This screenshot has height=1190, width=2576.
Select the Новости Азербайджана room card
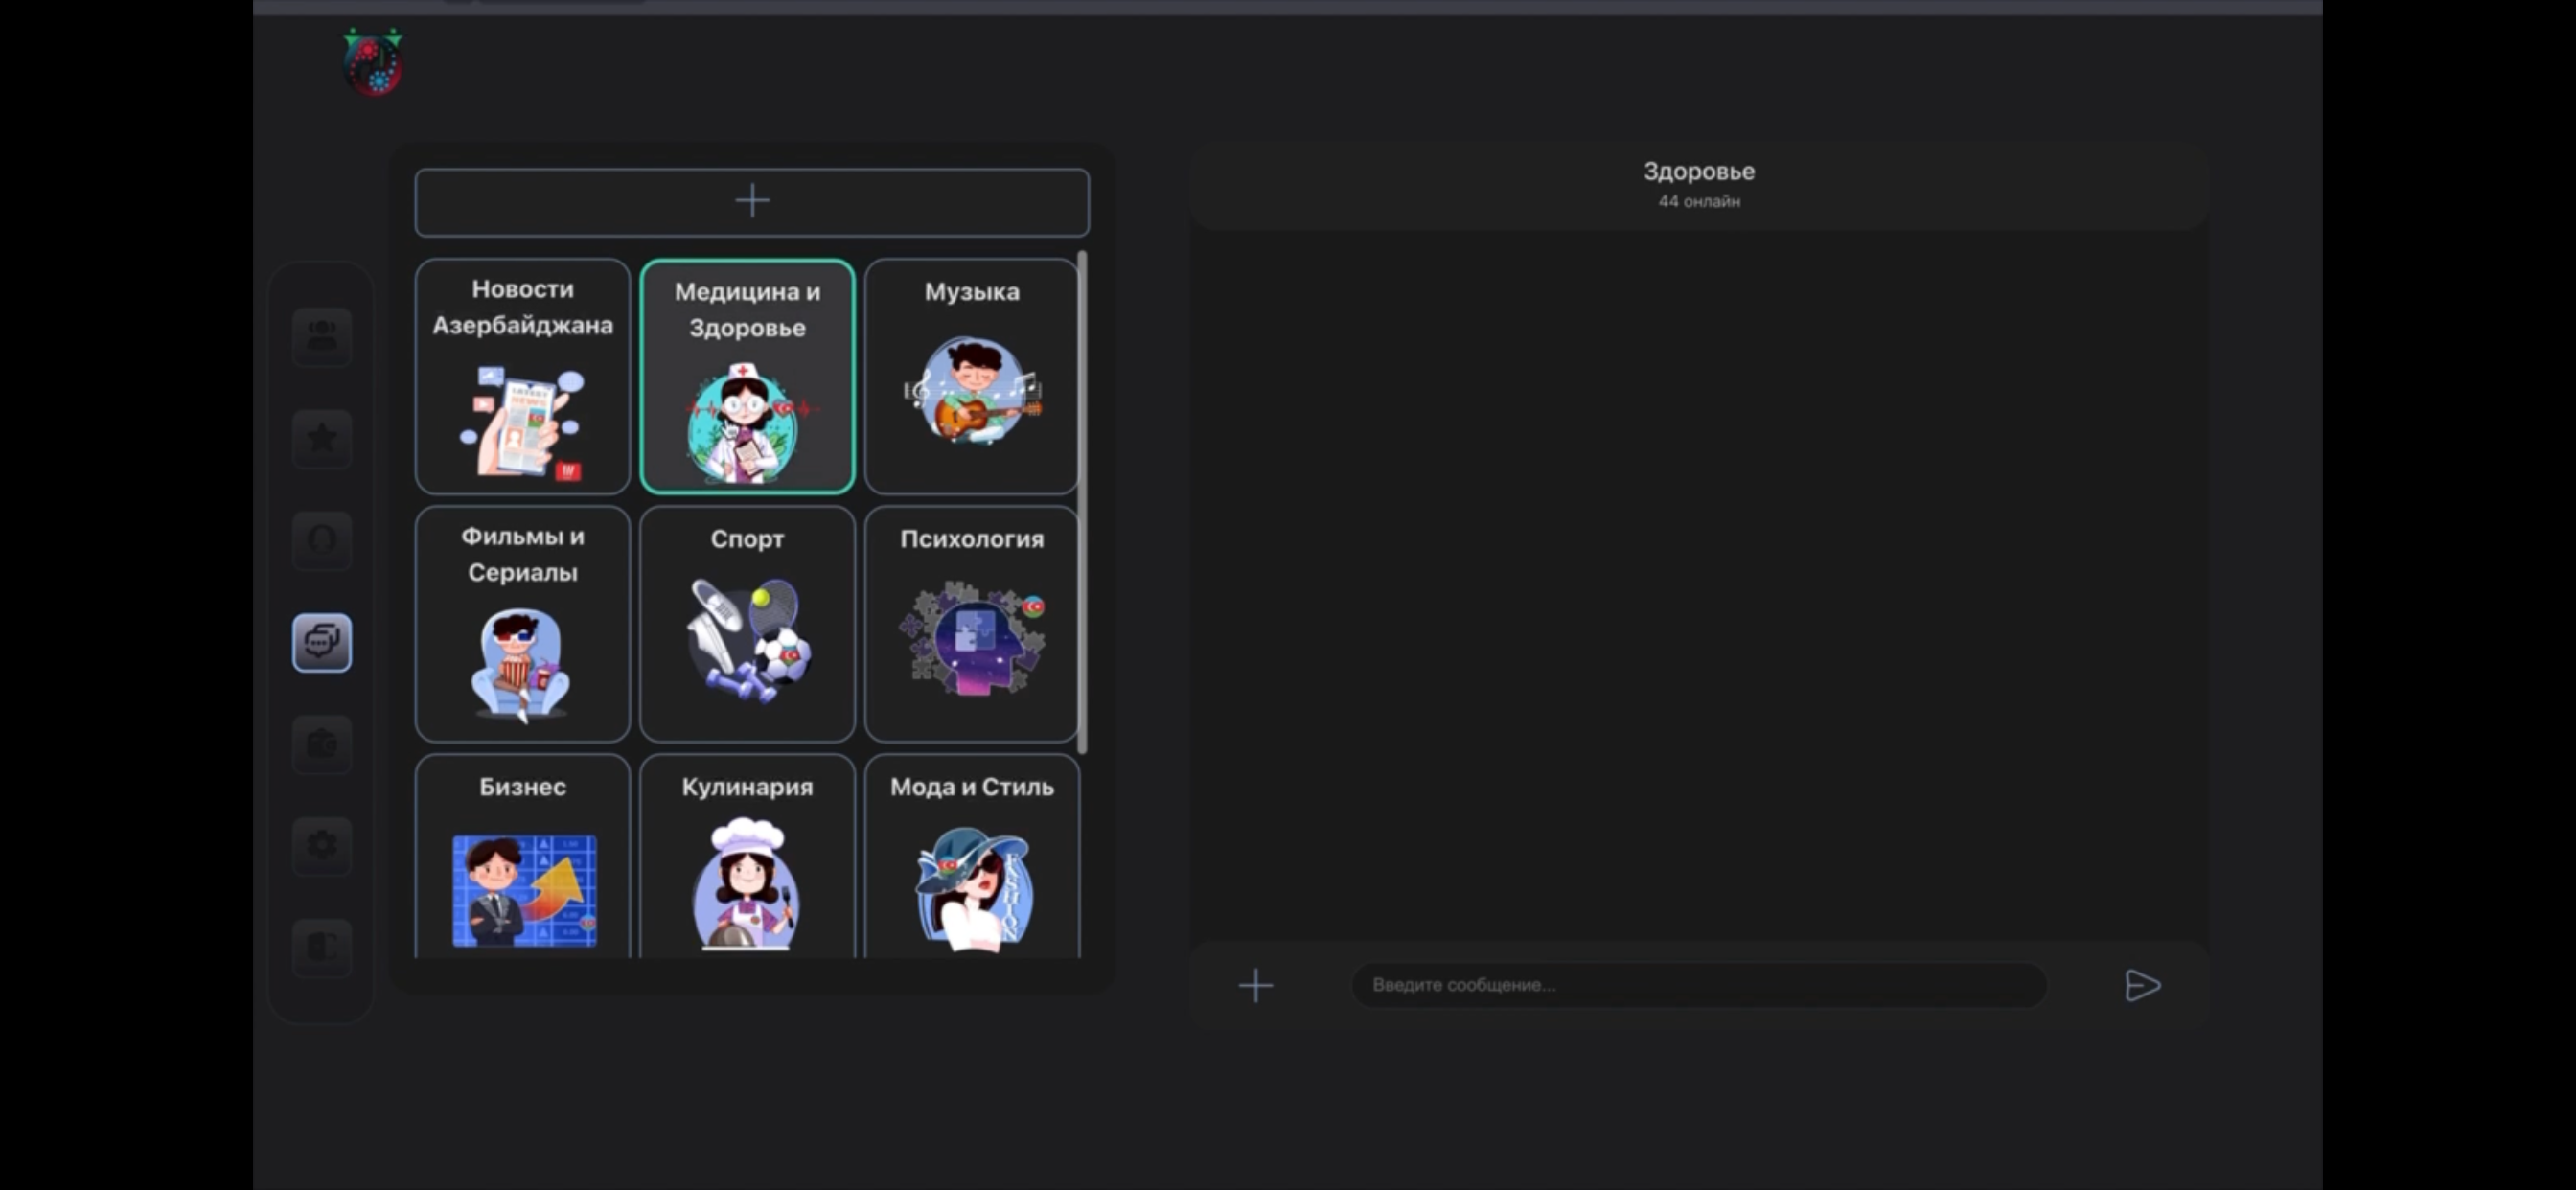[x=522, y=376]
